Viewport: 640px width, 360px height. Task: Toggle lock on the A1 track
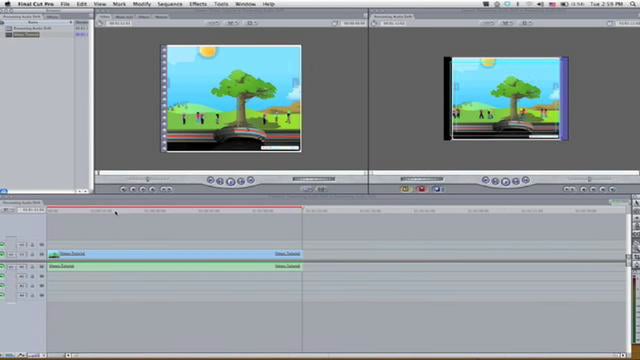[x=32, y=267]
